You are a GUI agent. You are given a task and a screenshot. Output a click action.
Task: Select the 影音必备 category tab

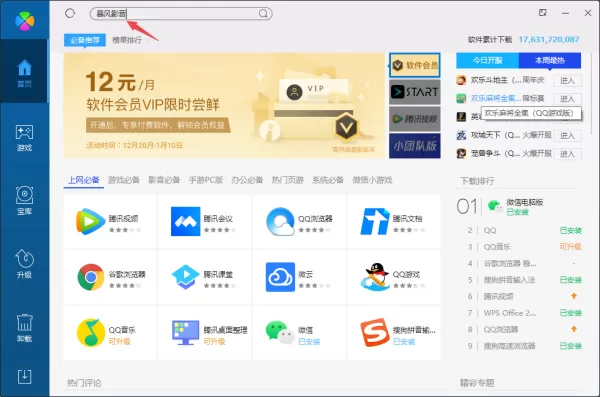tap(164, 180)
